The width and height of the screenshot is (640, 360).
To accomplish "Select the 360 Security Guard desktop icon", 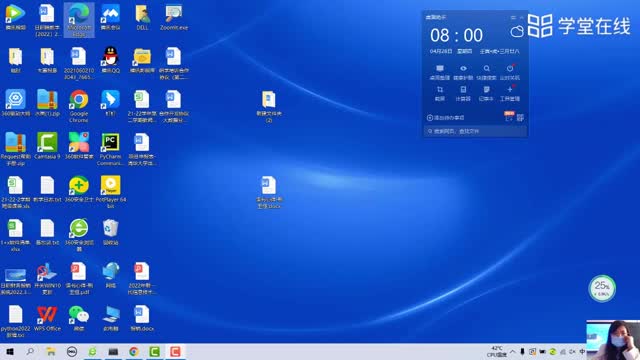I will tap(79, 189).
